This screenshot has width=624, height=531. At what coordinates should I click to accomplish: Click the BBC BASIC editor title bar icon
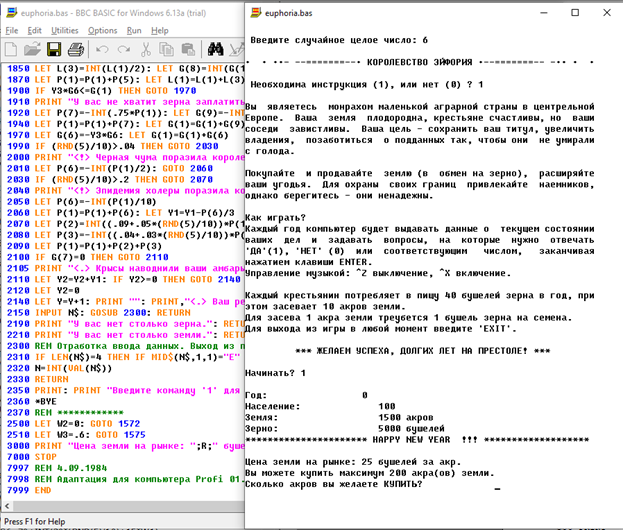click(x=12, y=13)
